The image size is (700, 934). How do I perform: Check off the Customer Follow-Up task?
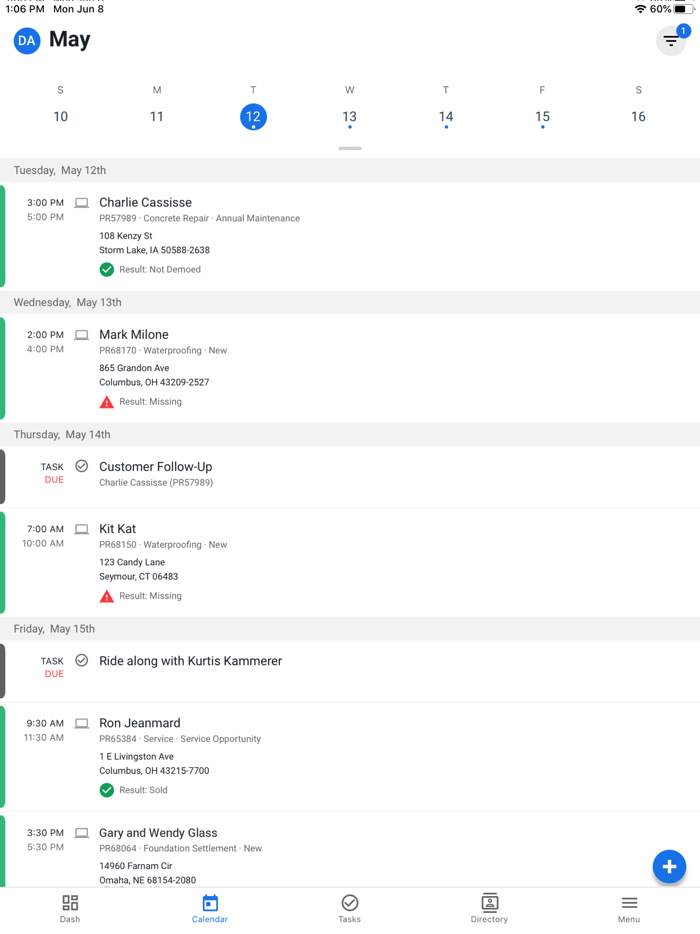click(81, 466)
